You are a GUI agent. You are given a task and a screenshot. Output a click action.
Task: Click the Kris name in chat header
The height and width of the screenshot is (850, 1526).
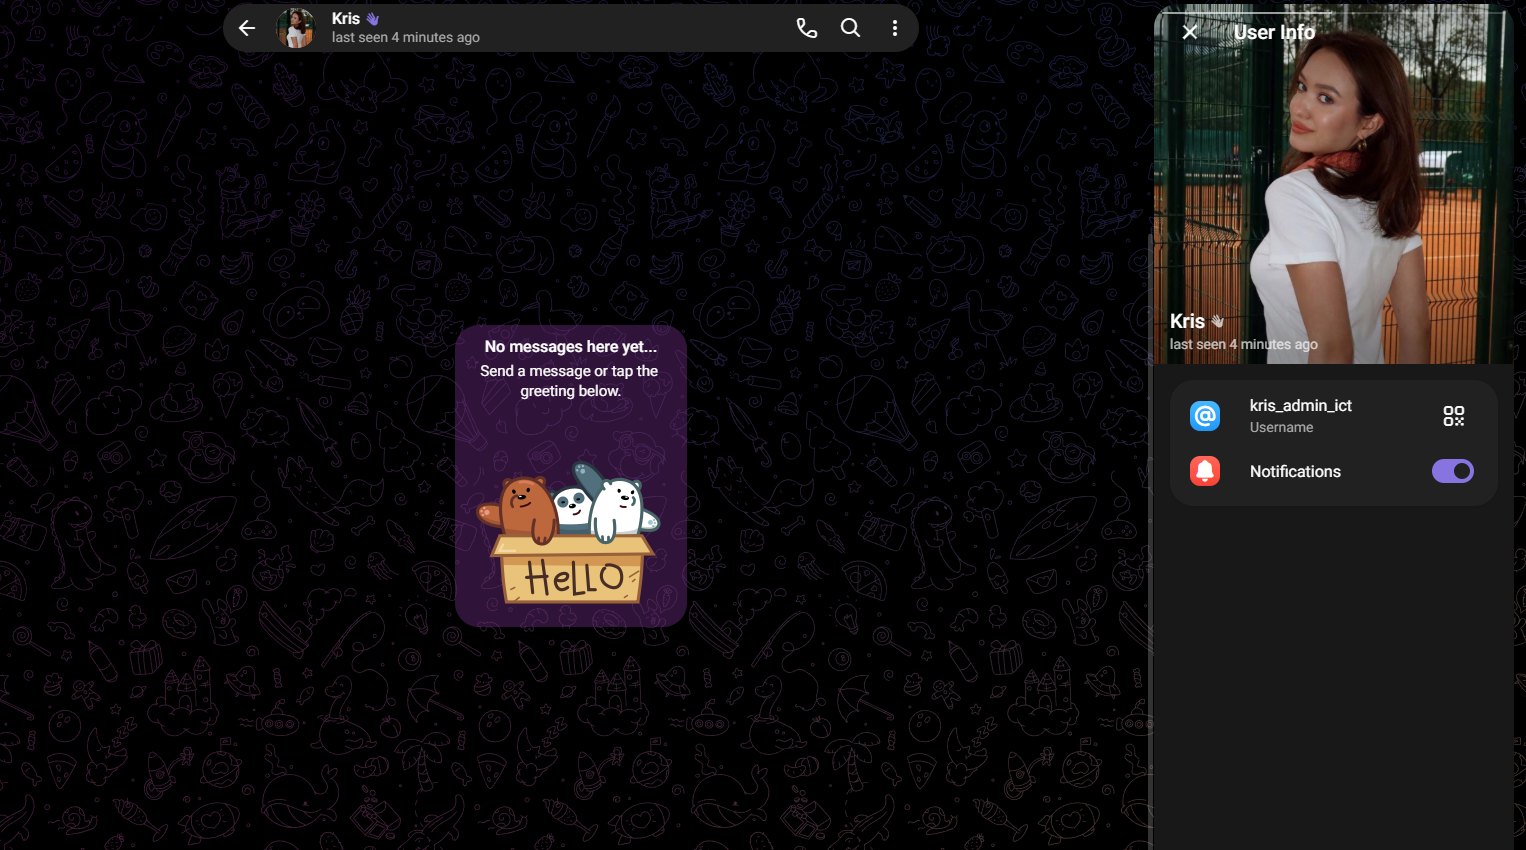click(x=346, y=18)
